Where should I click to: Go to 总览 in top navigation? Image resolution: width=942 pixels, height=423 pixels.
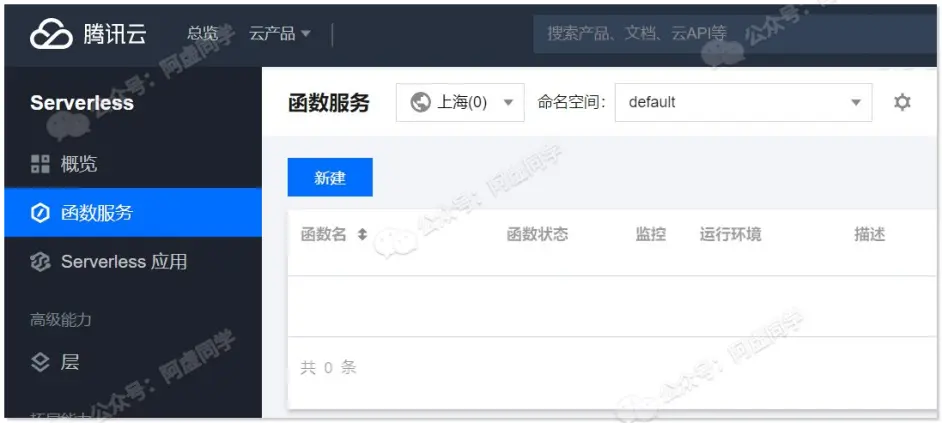point(203,34)
